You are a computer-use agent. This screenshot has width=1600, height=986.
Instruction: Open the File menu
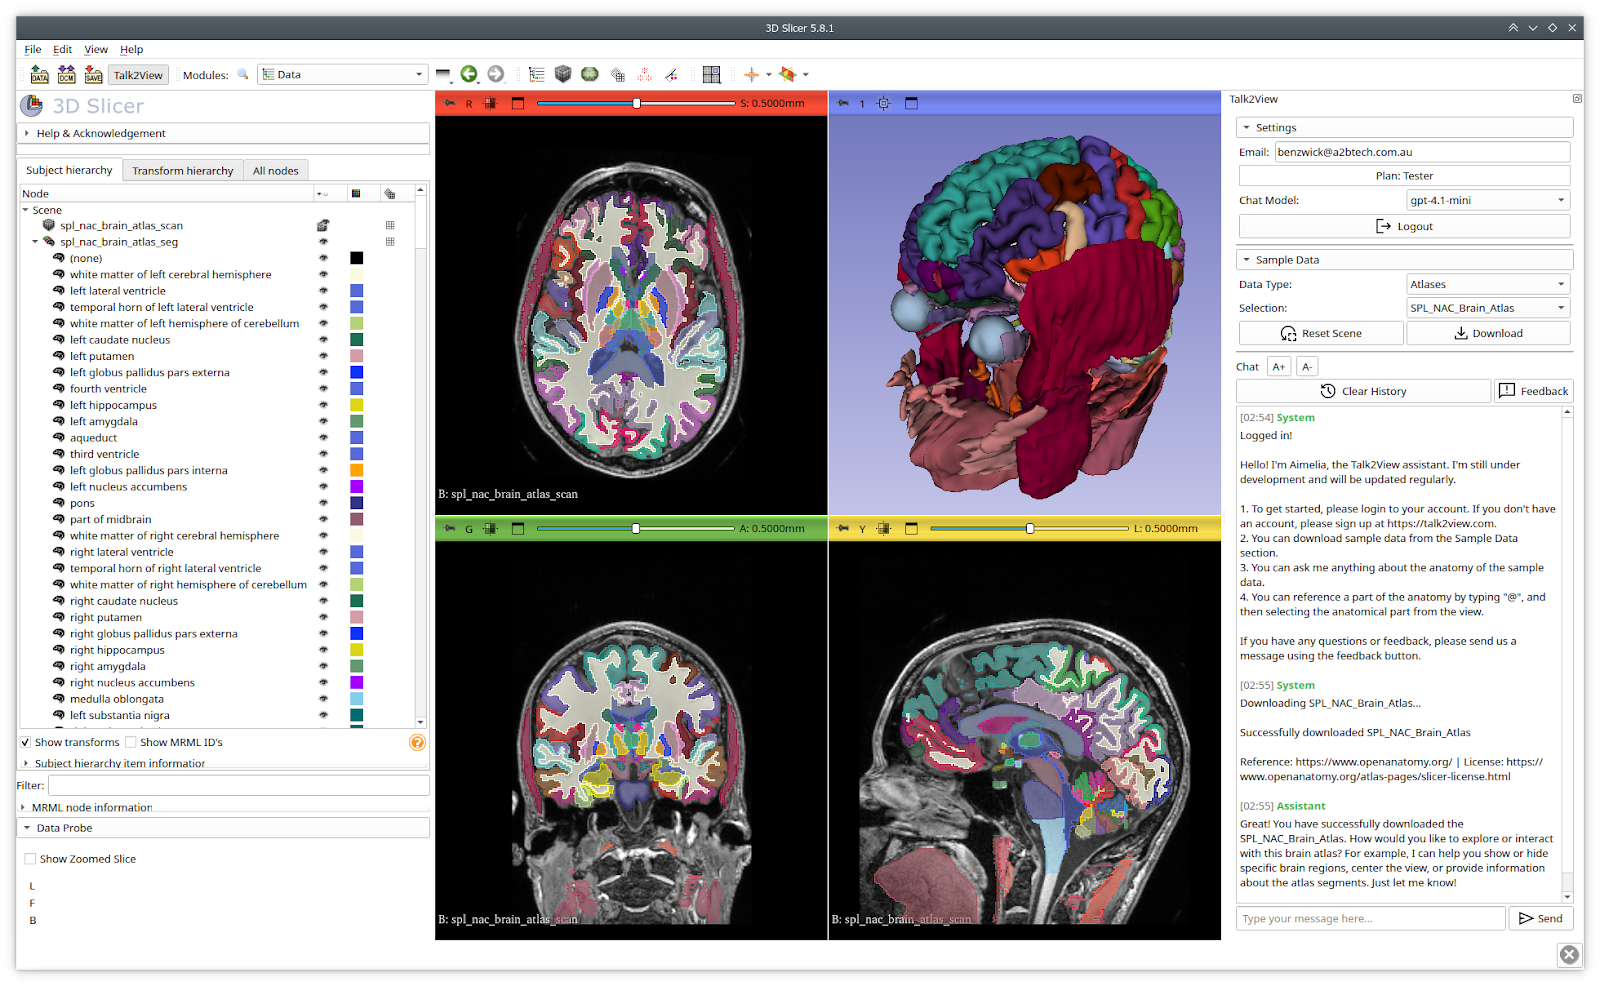click(33, 50)
